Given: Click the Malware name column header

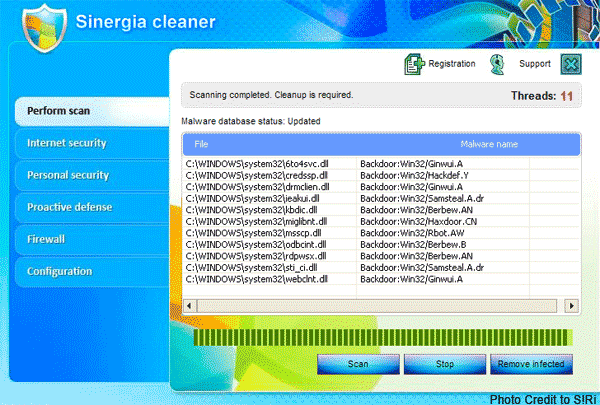Looking at the screenshot, I should pyautogui.click(x=489, y=144).
